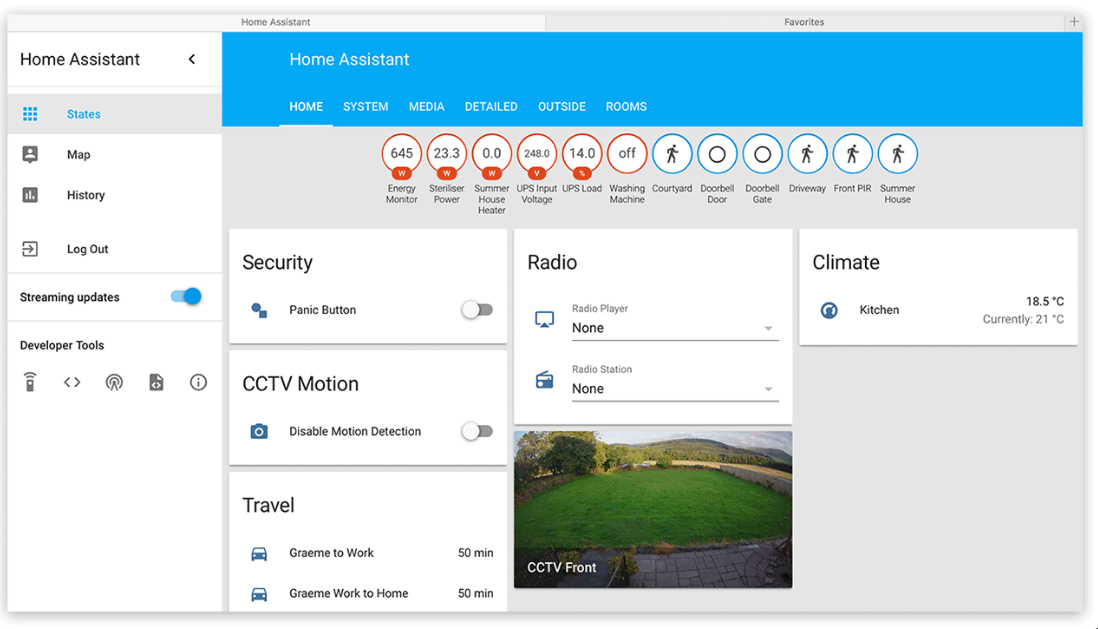Click the 18.5 °C target temperature
The width and height of the screenshot is (1098, 629).
click(x=1045, y=301)
